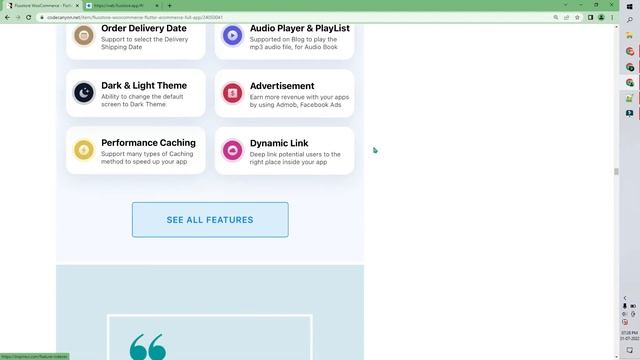Click the Audio Player & PlayList heading

click(x=300, y=28)
